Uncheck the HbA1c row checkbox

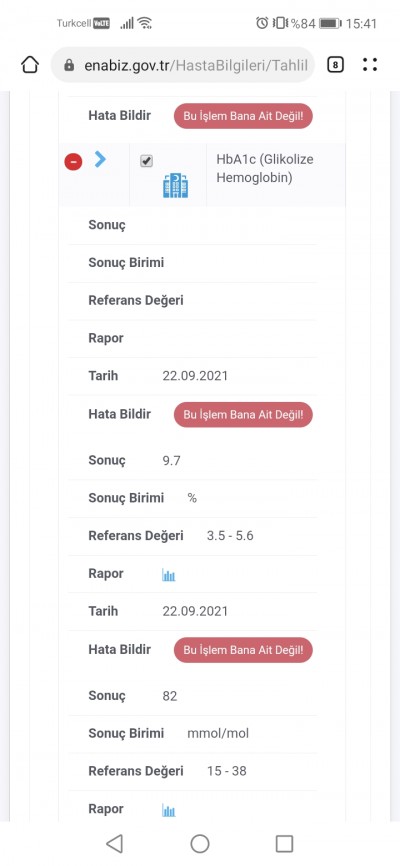[x=146, y=161]
